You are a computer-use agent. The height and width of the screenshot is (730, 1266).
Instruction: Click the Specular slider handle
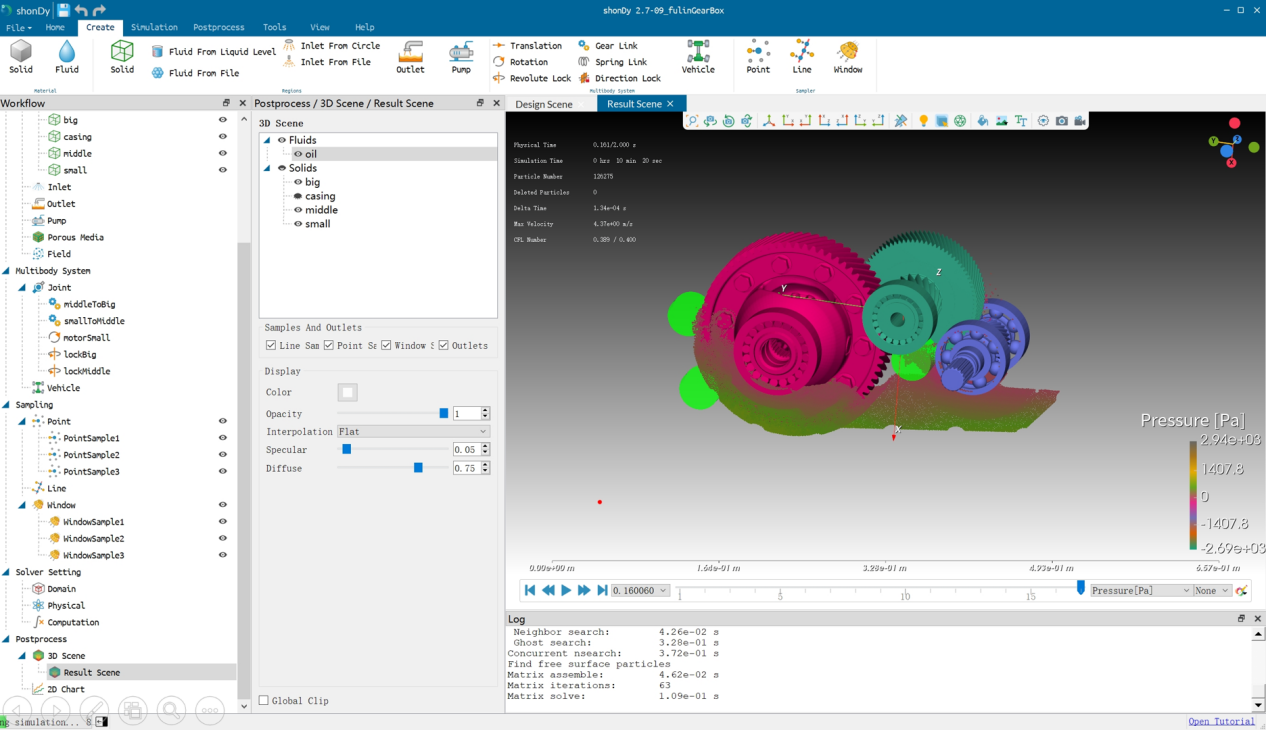pyautogui.click(x=347, y=450)
